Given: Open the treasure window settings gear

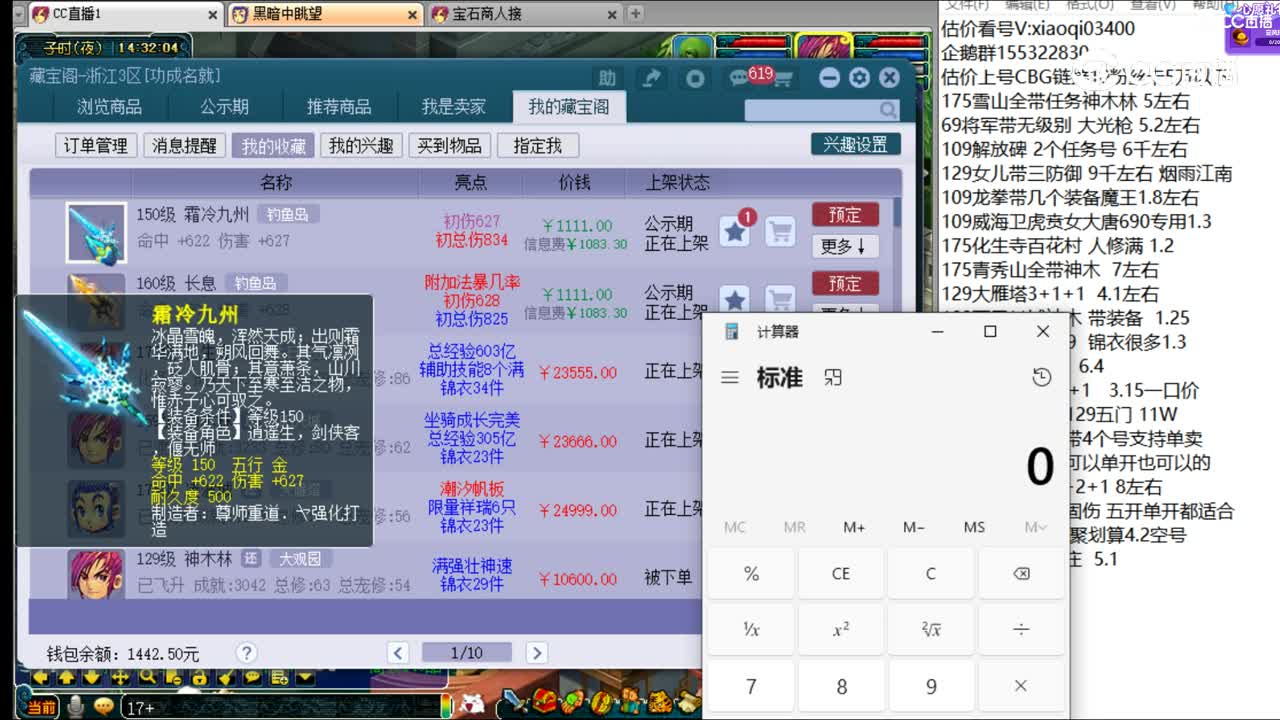Looking at the screenshot, I should [859, 78].
